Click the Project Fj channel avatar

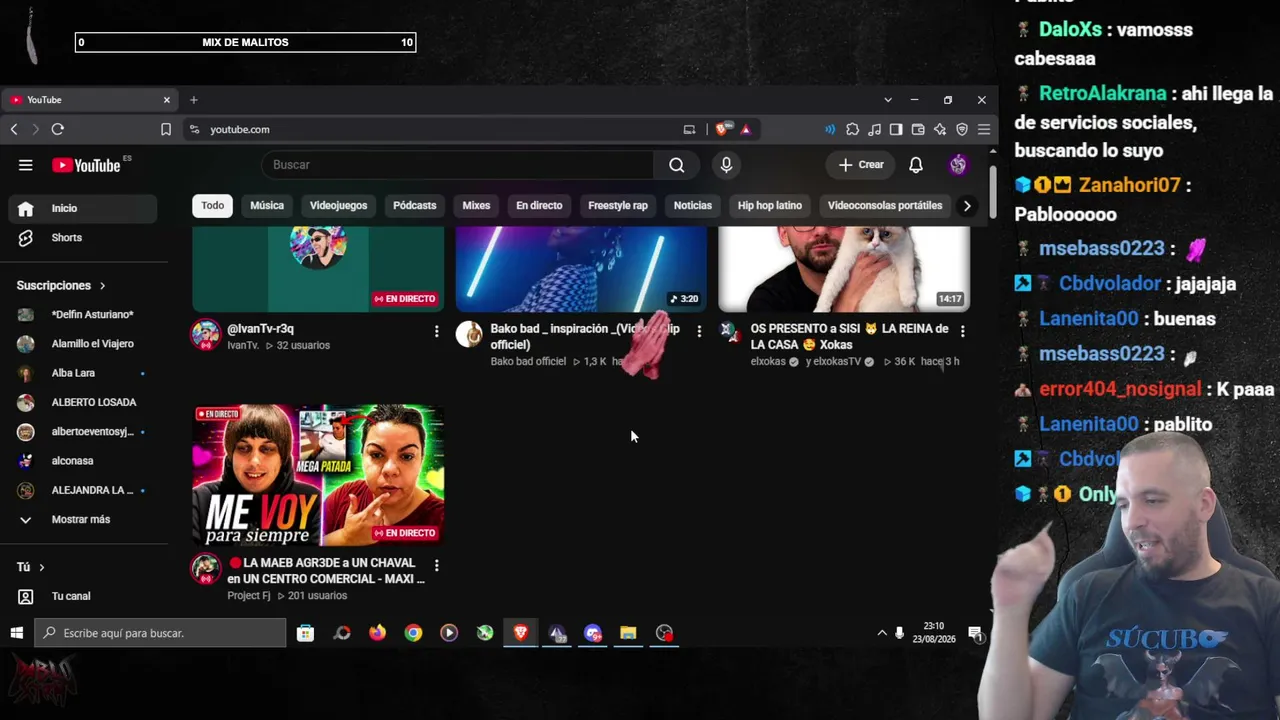click(206, 569)
